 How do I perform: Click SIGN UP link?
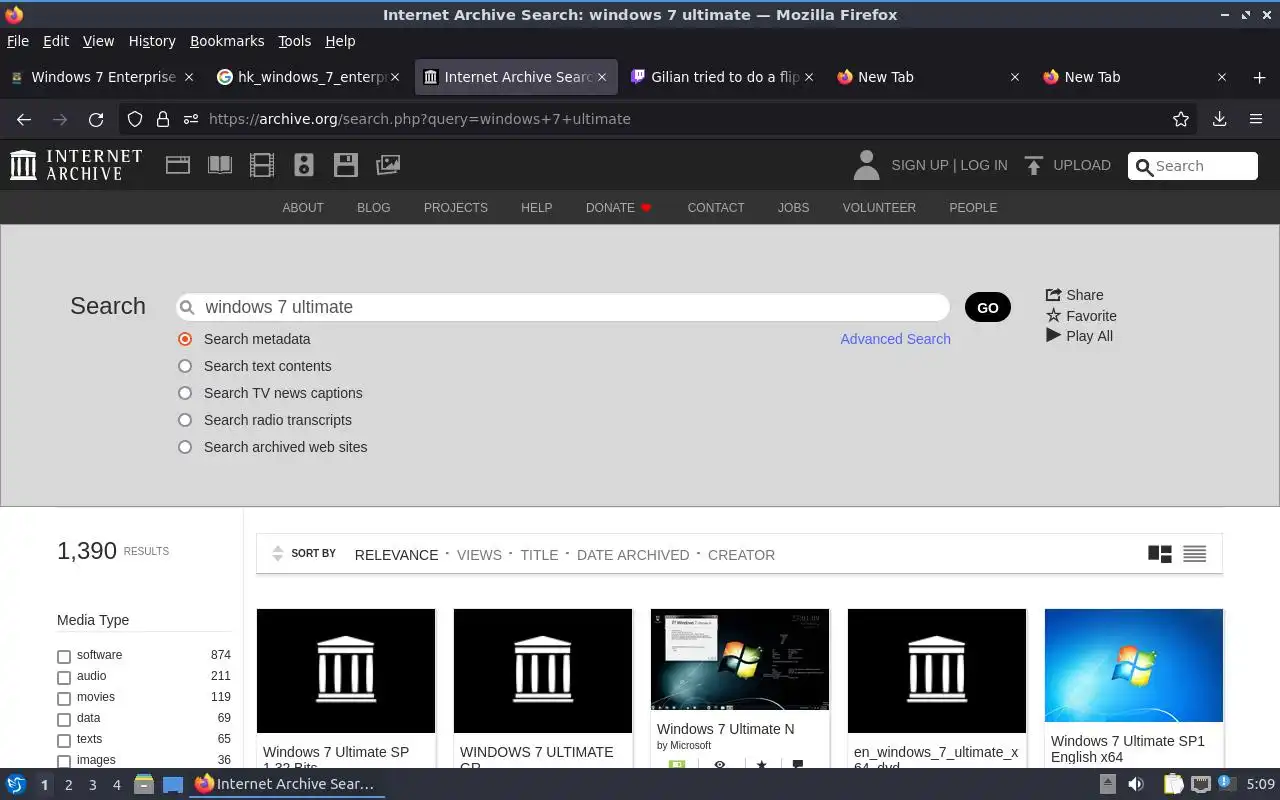click(919, 165)
